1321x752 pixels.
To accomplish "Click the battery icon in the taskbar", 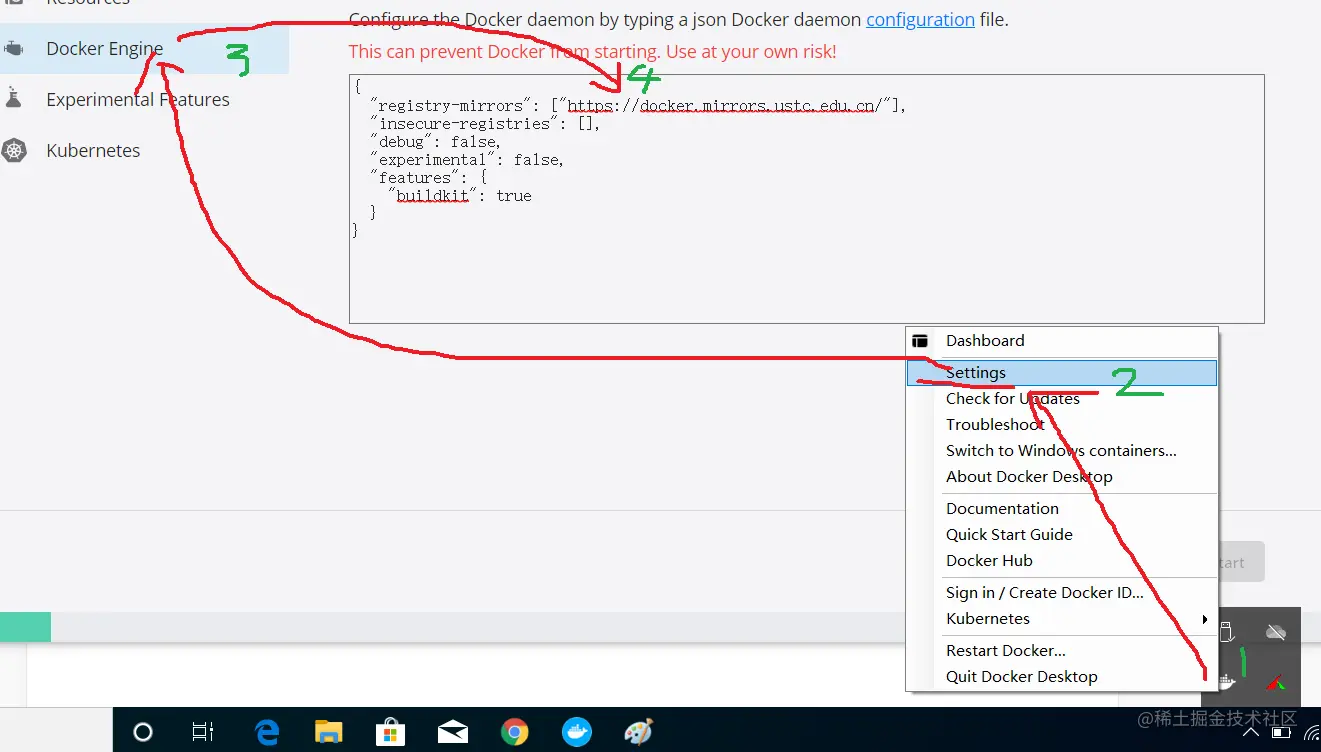I will tap(1280, 735).
